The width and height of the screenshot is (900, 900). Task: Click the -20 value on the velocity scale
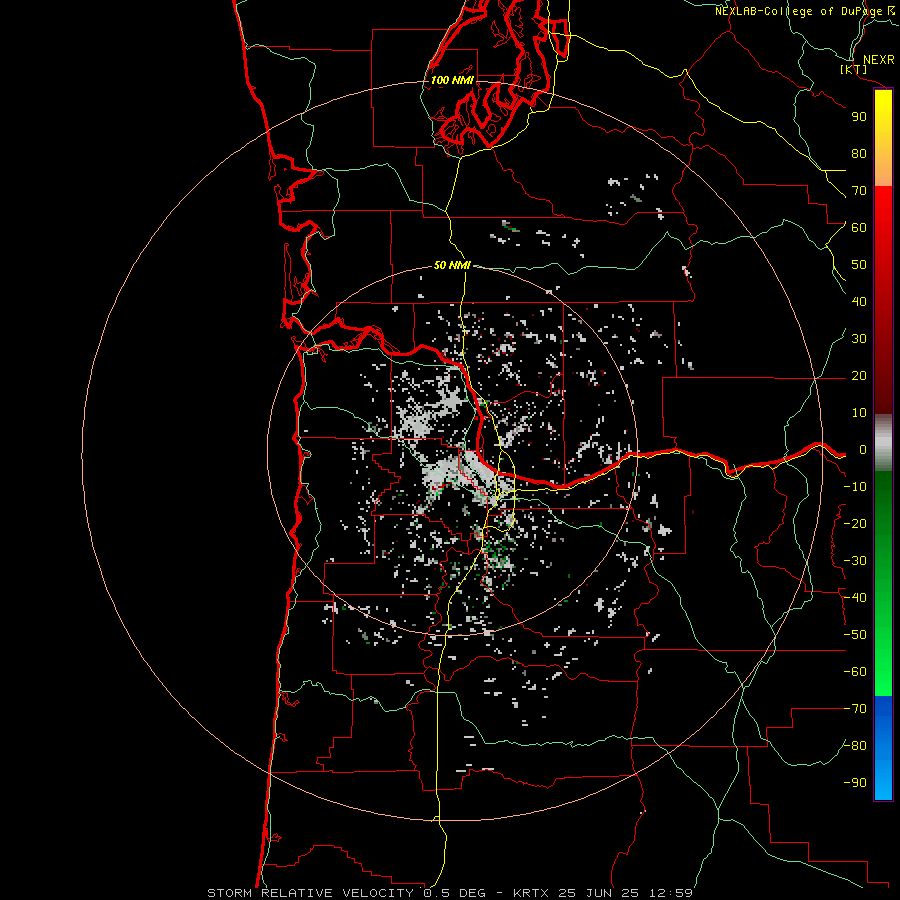(x=855, y=524)
